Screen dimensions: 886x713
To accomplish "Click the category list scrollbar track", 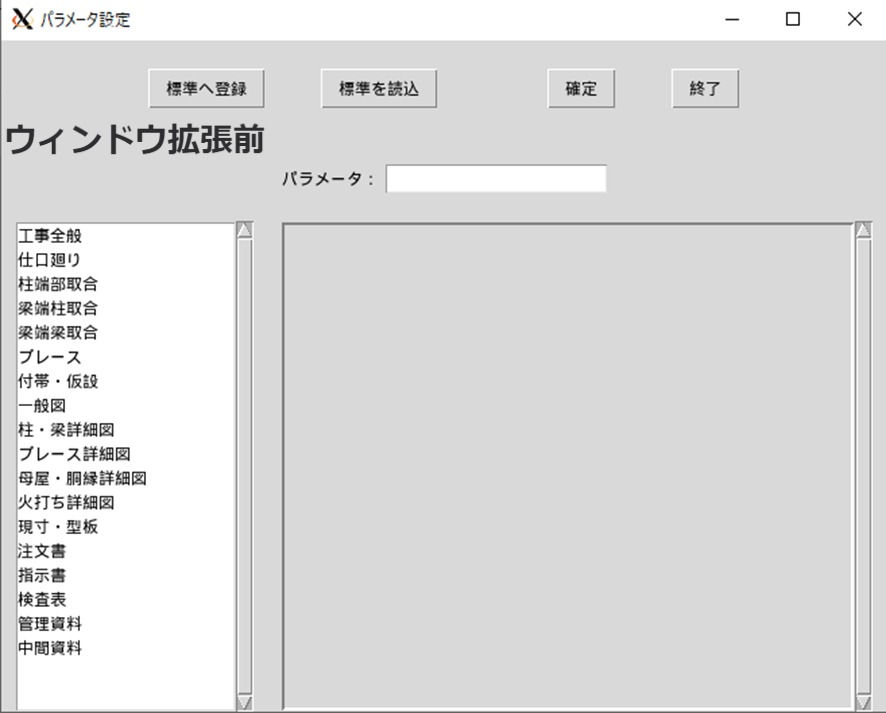I will pyautogui.click(x=245, y=466).
